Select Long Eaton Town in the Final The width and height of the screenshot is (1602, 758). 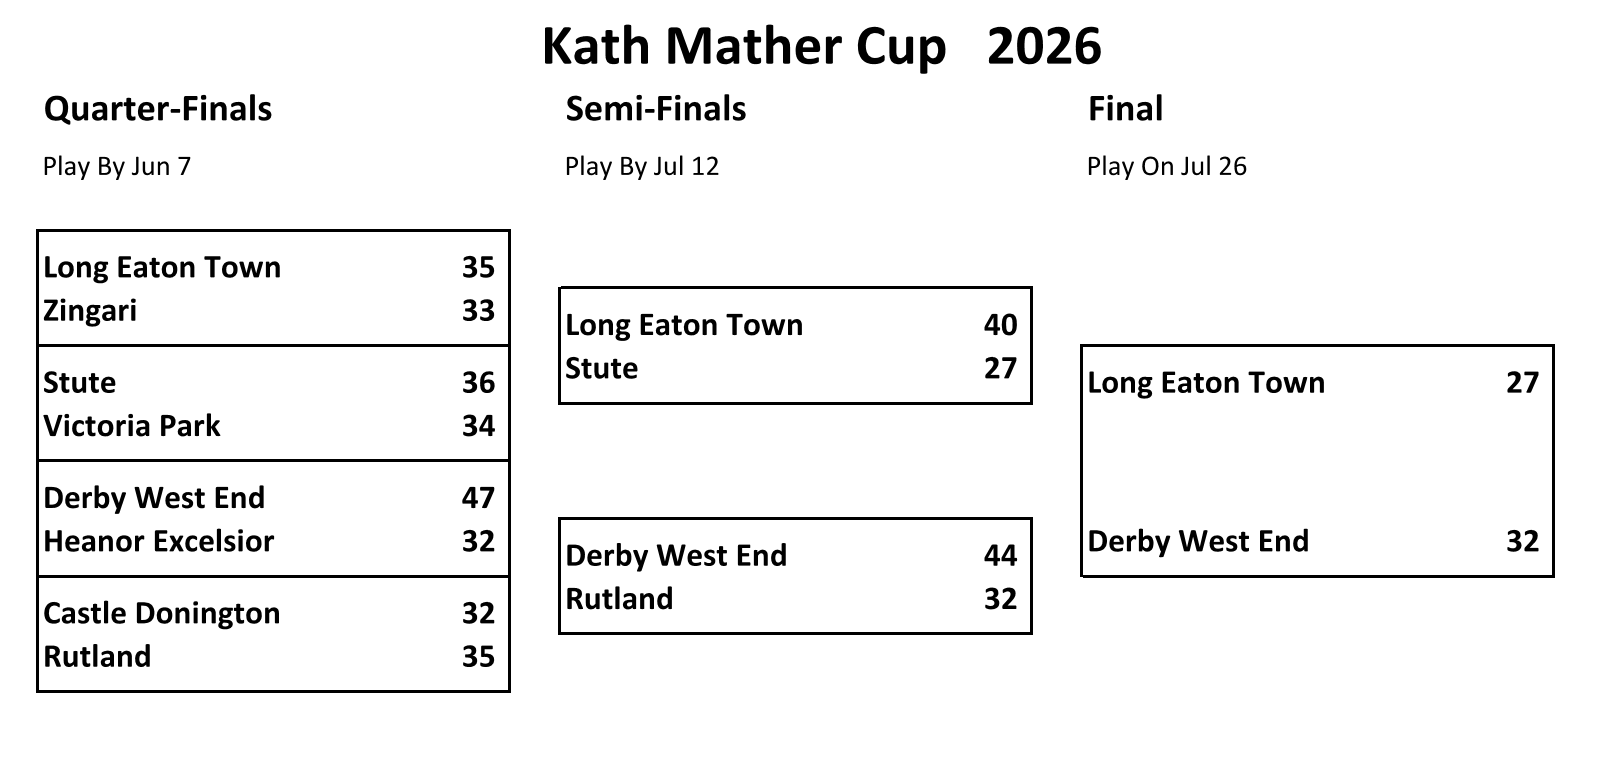1206,383
